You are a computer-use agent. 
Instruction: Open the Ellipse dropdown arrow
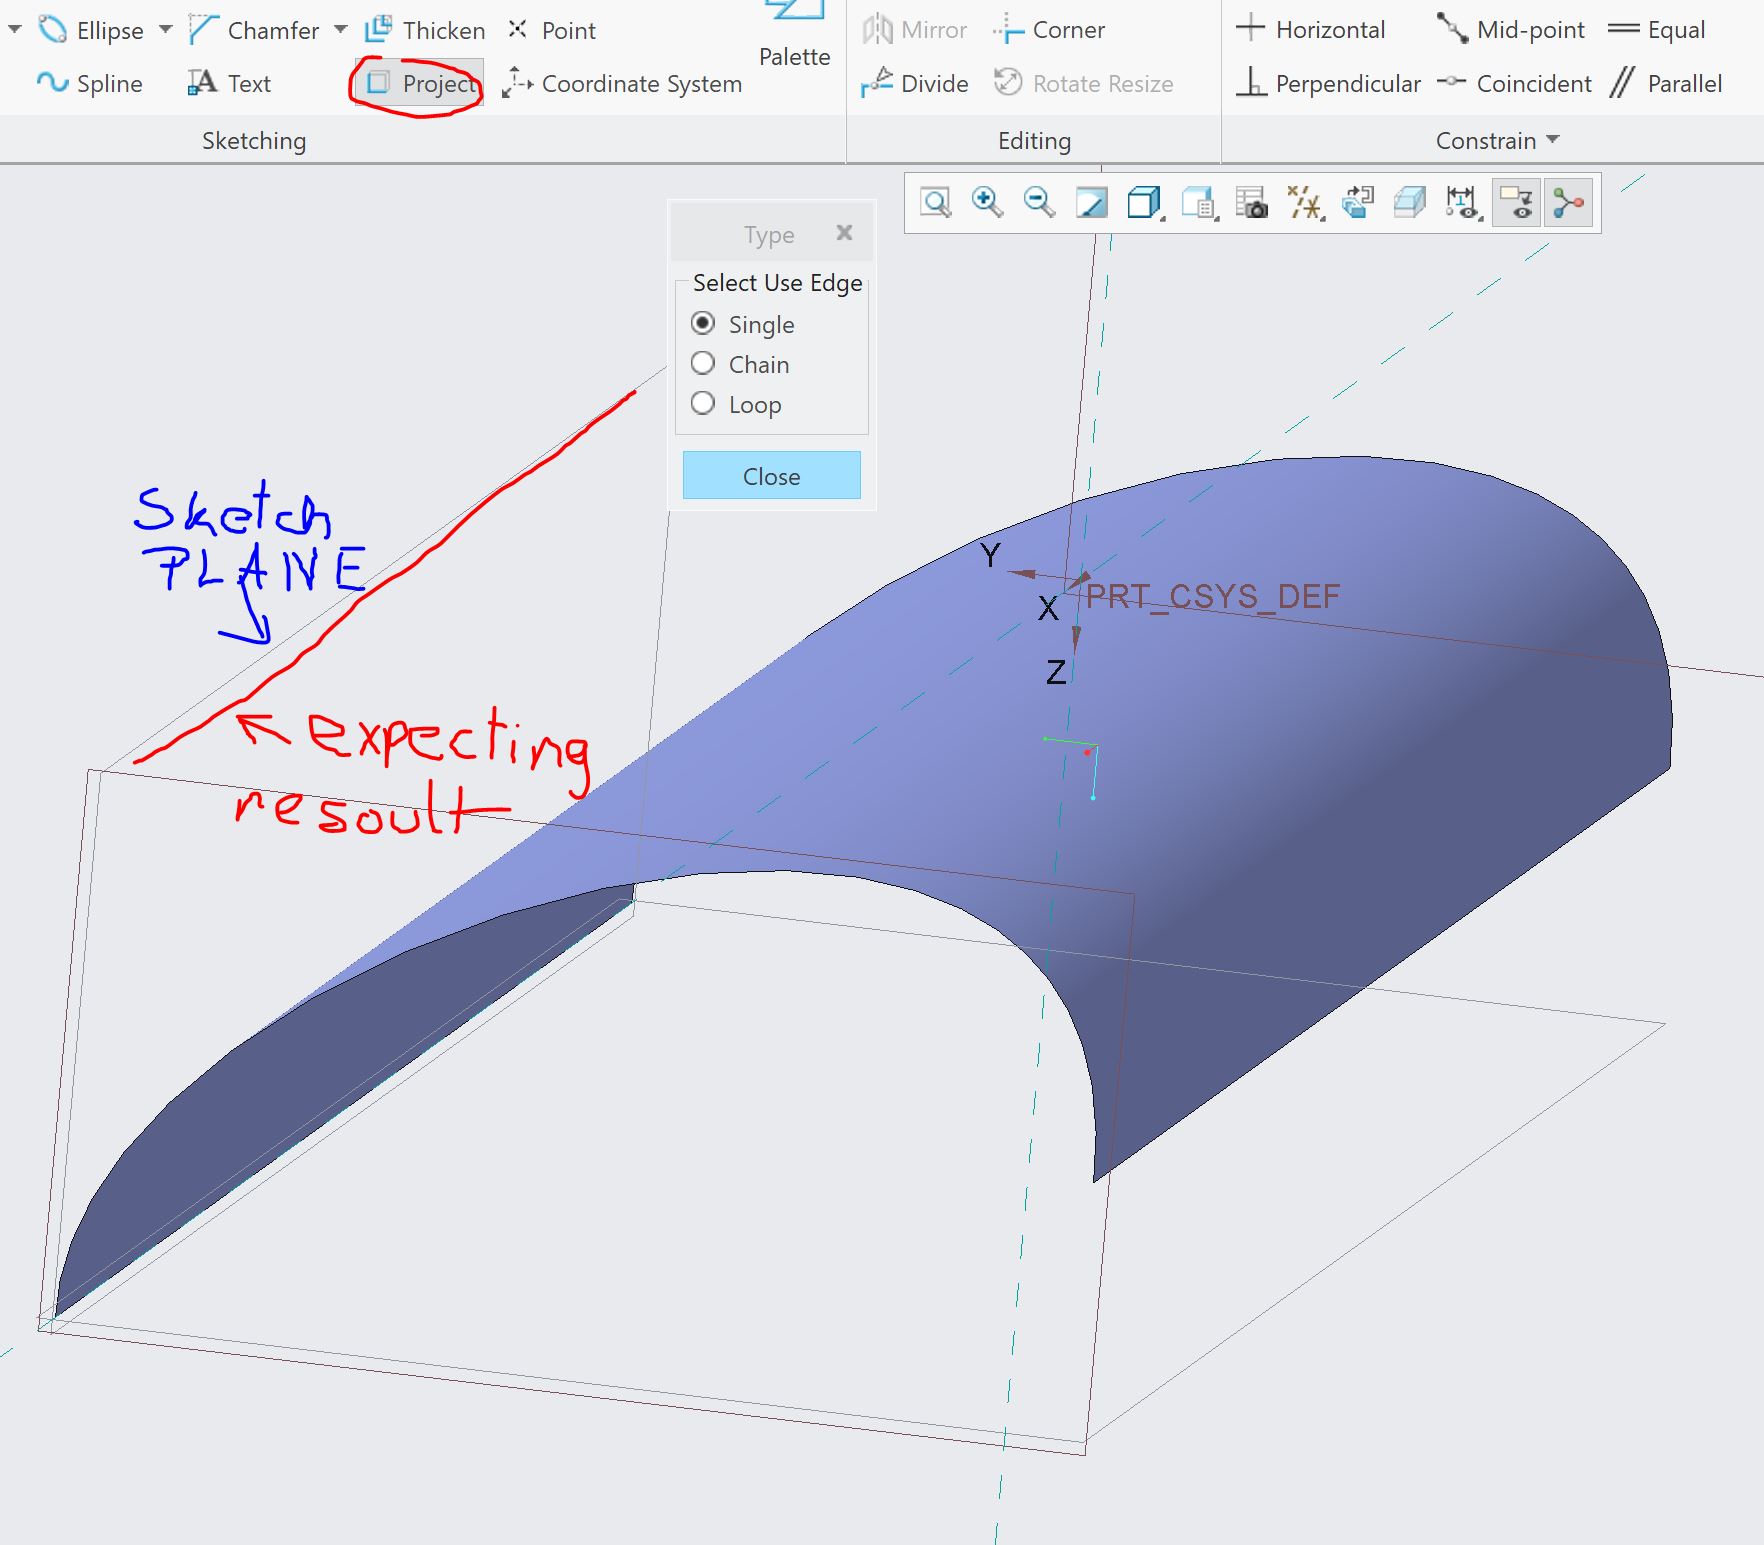pos(163,30)
